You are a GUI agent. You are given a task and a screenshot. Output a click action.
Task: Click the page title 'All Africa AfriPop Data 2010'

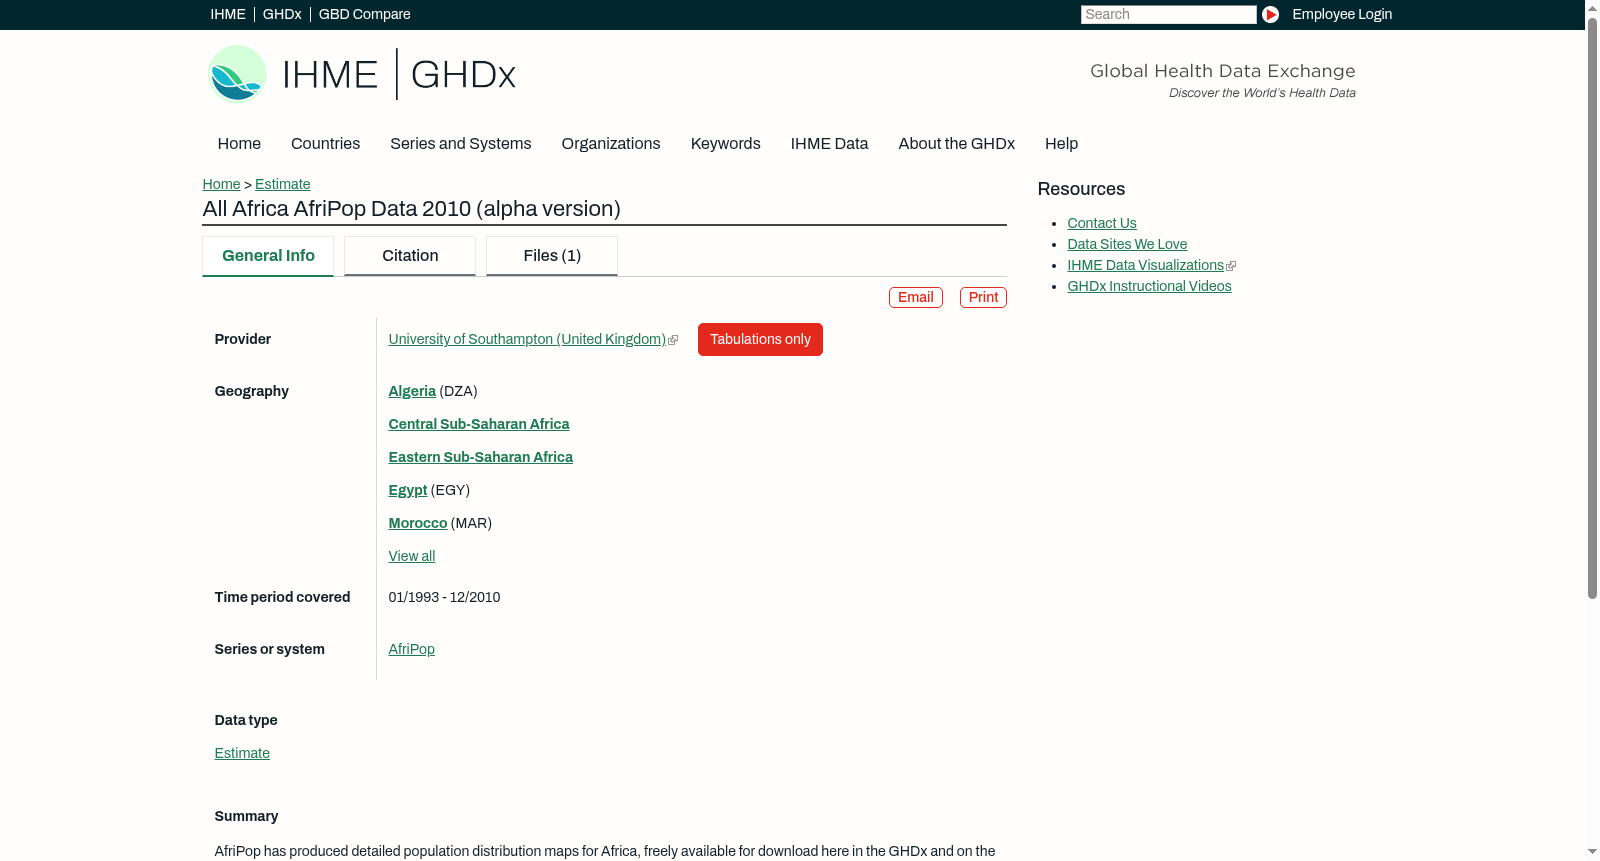411,209
